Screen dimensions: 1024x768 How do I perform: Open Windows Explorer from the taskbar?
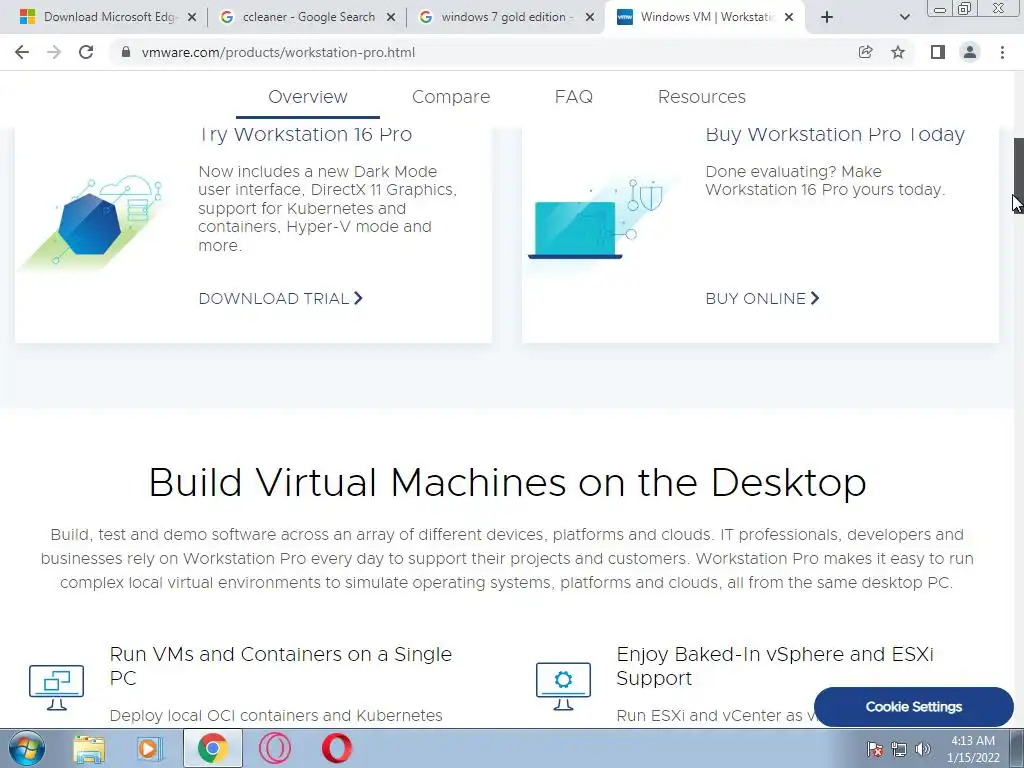pyautogui.click(x=89, y=748)
